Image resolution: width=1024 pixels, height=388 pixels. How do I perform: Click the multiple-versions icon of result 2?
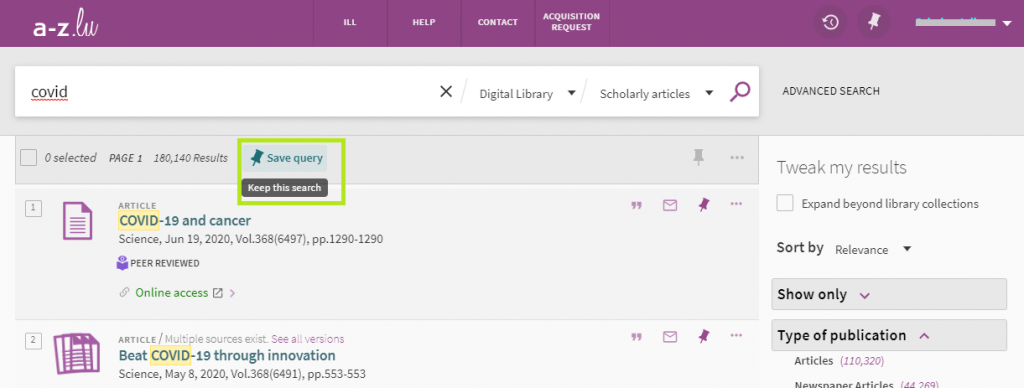[76, 353]
